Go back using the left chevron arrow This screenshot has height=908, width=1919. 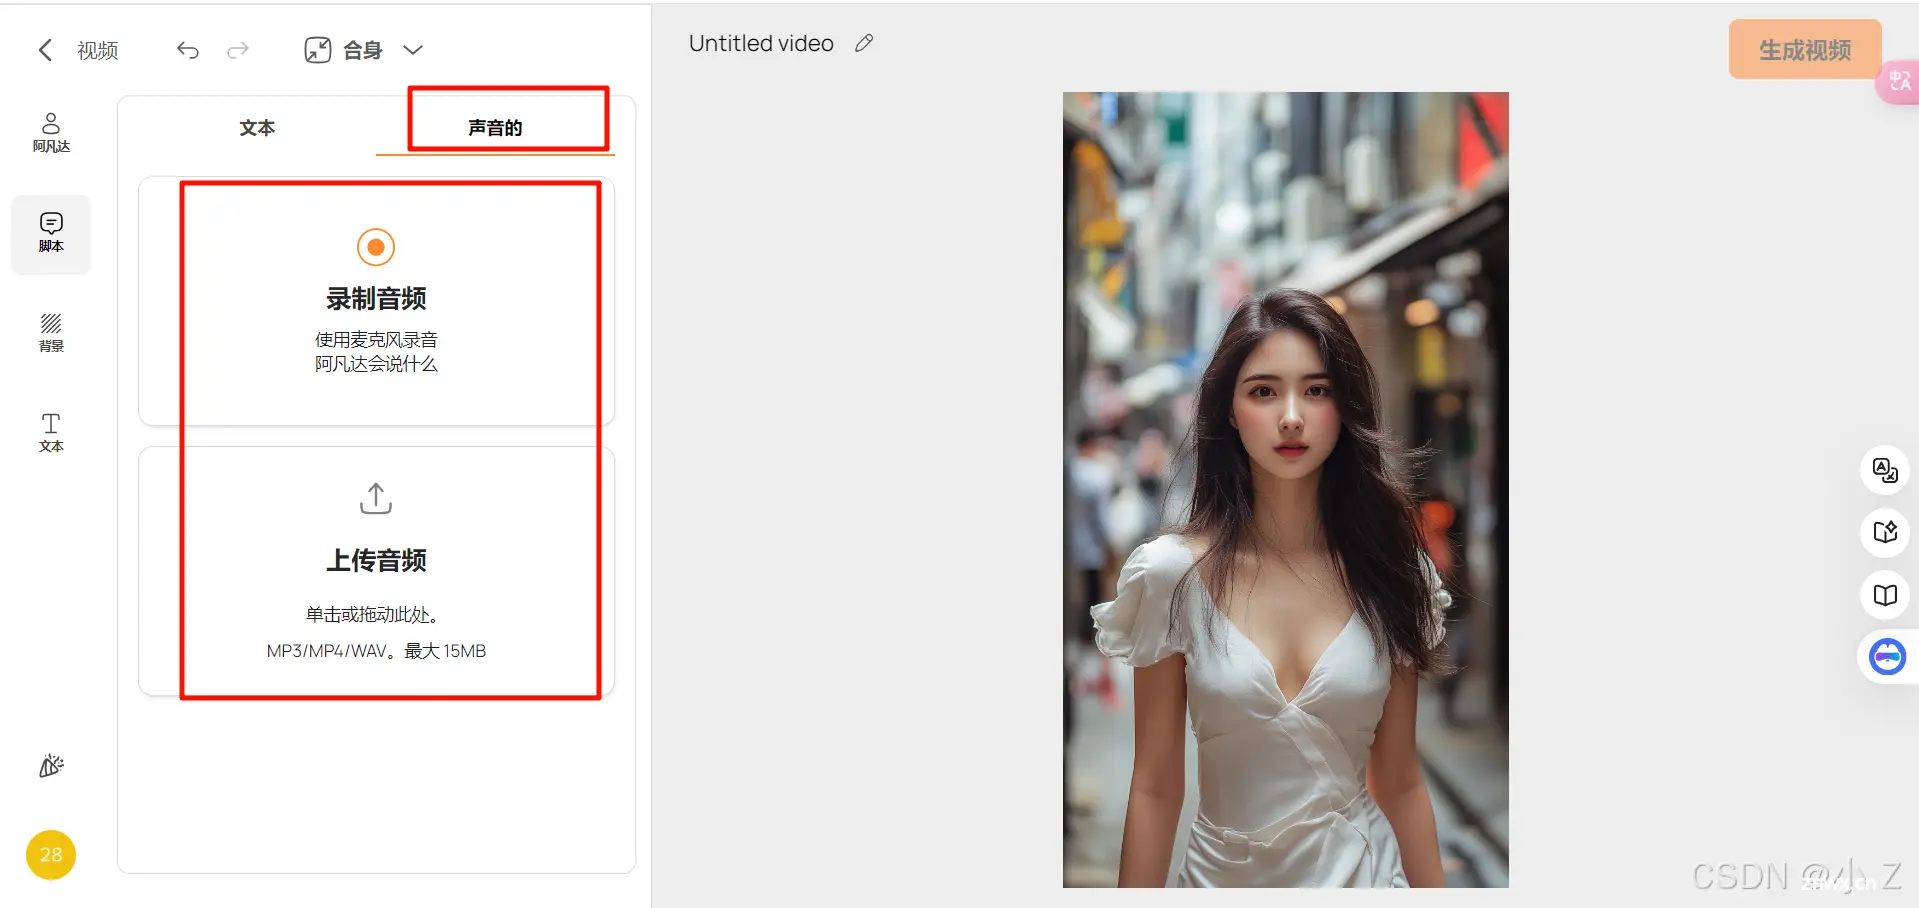45,50
